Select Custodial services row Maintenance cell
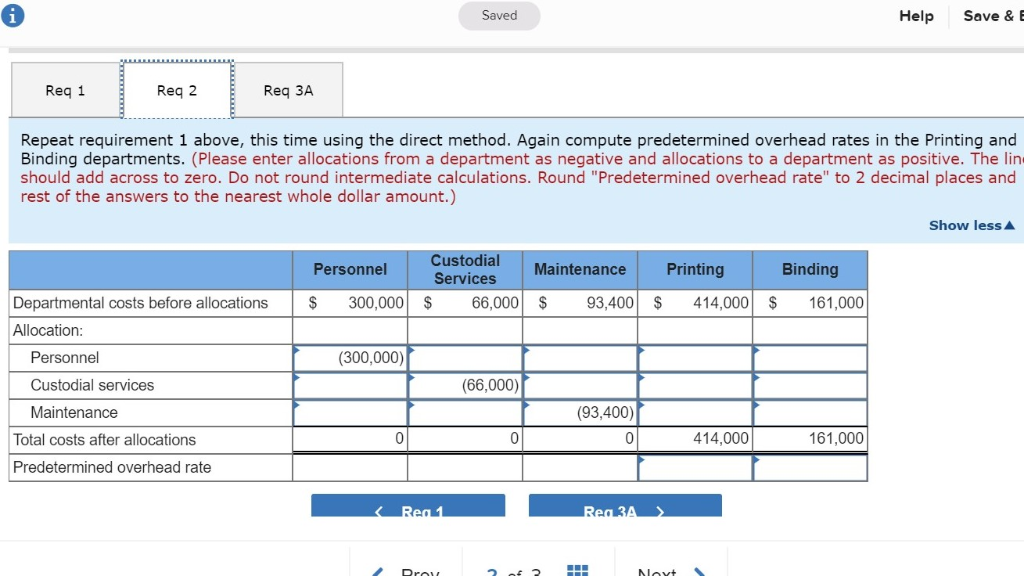 [580, 385]
